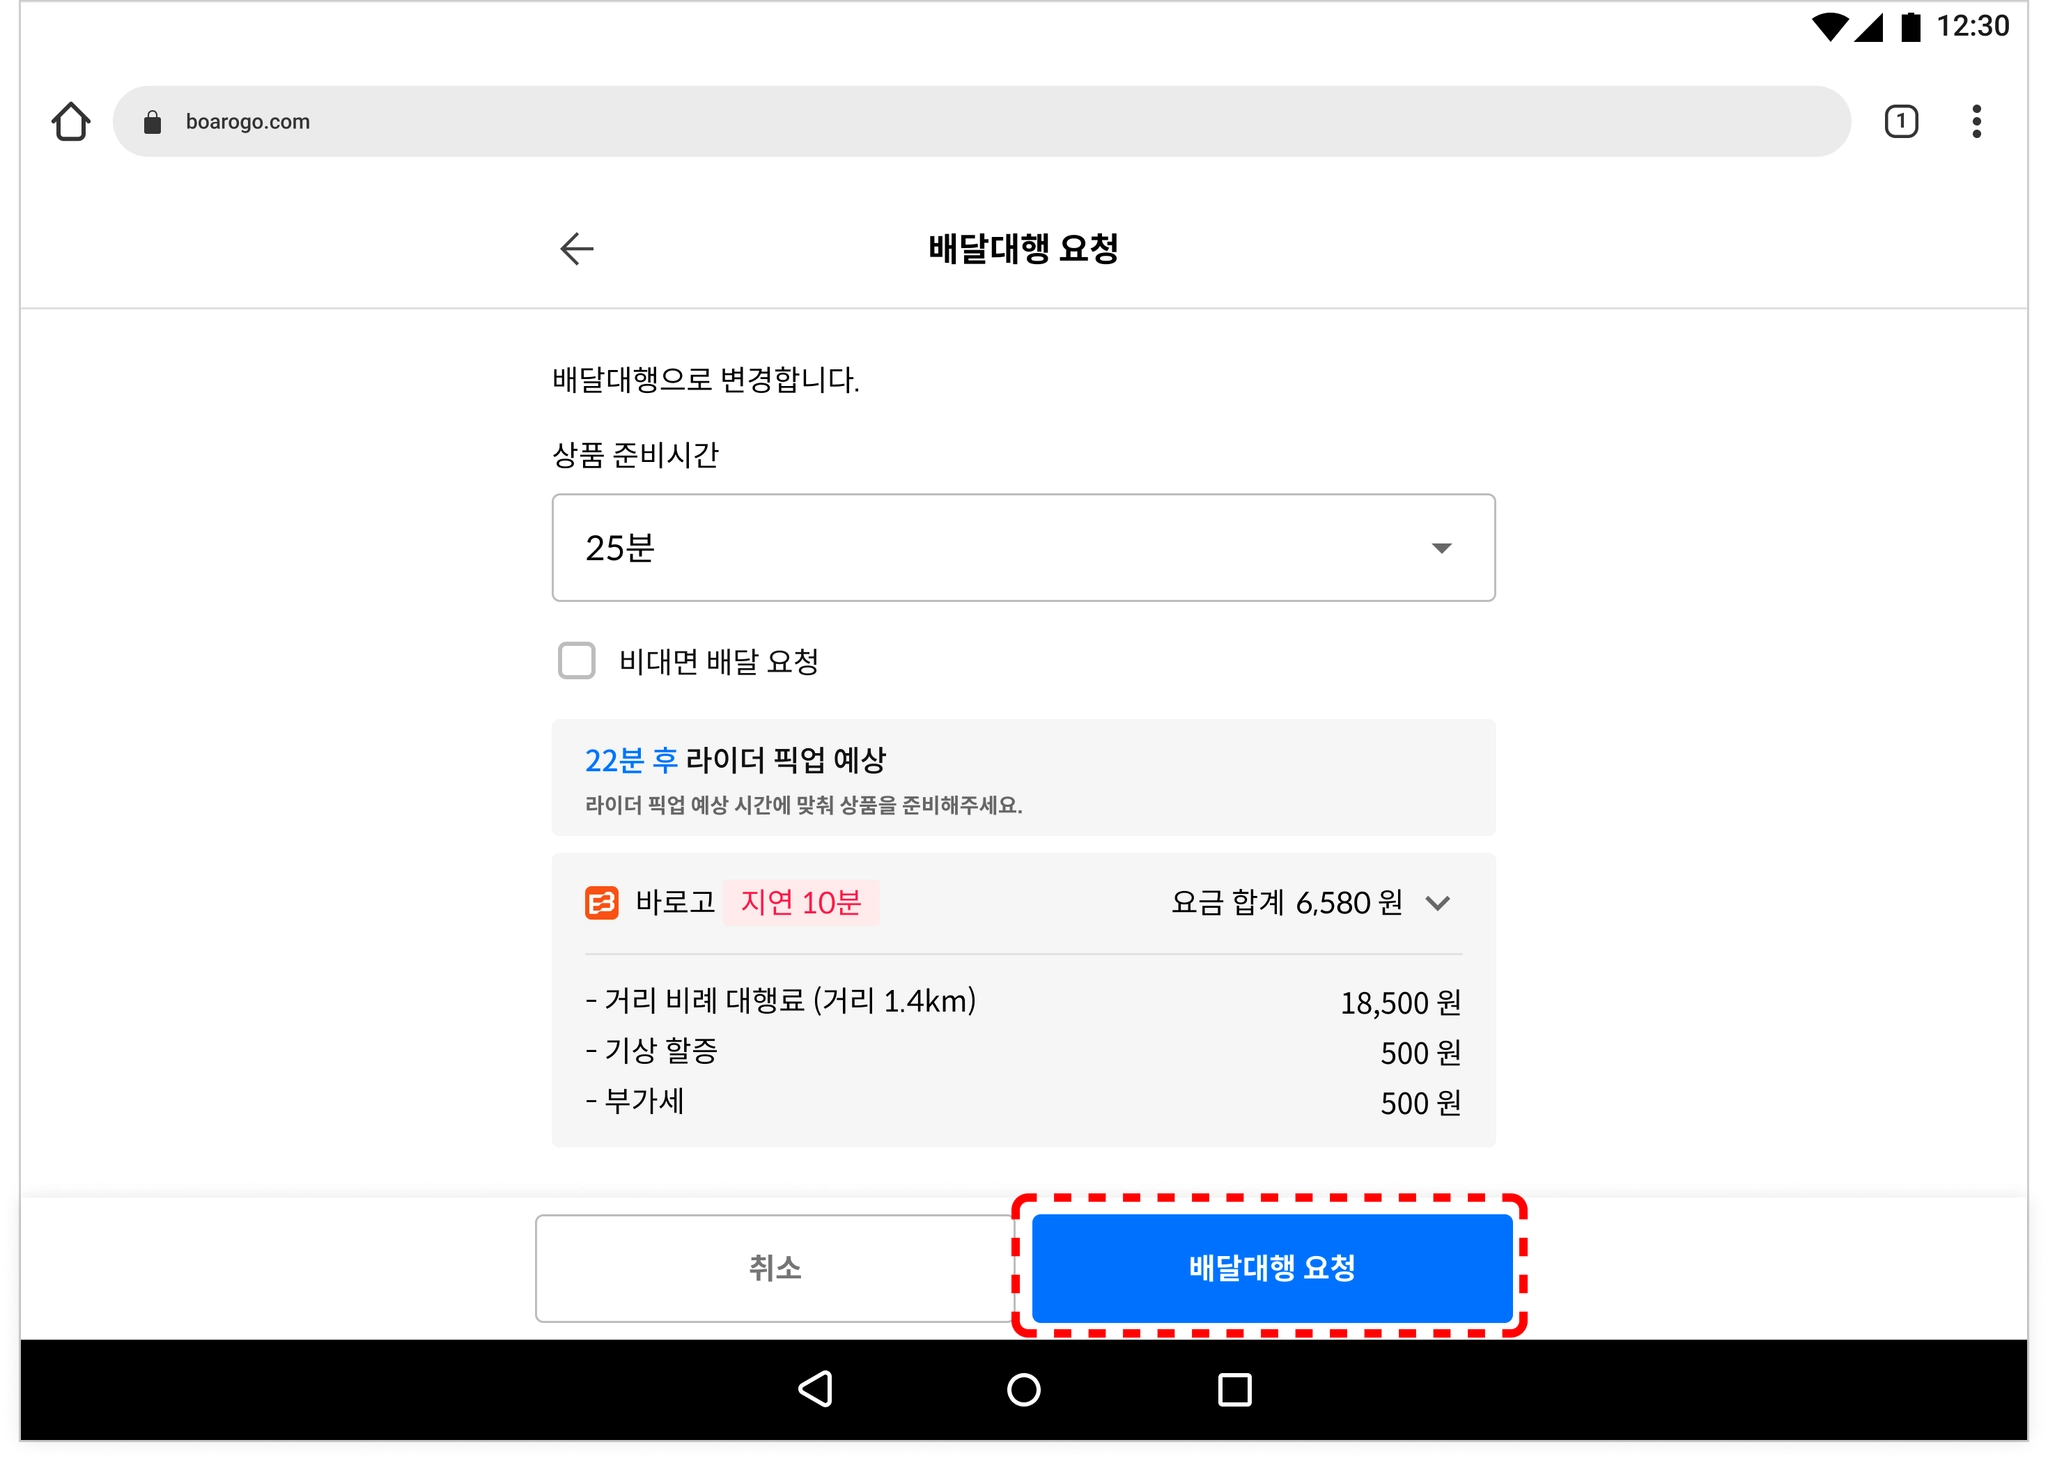
Task: Tap the browser home icon
Action: [71, 122]
